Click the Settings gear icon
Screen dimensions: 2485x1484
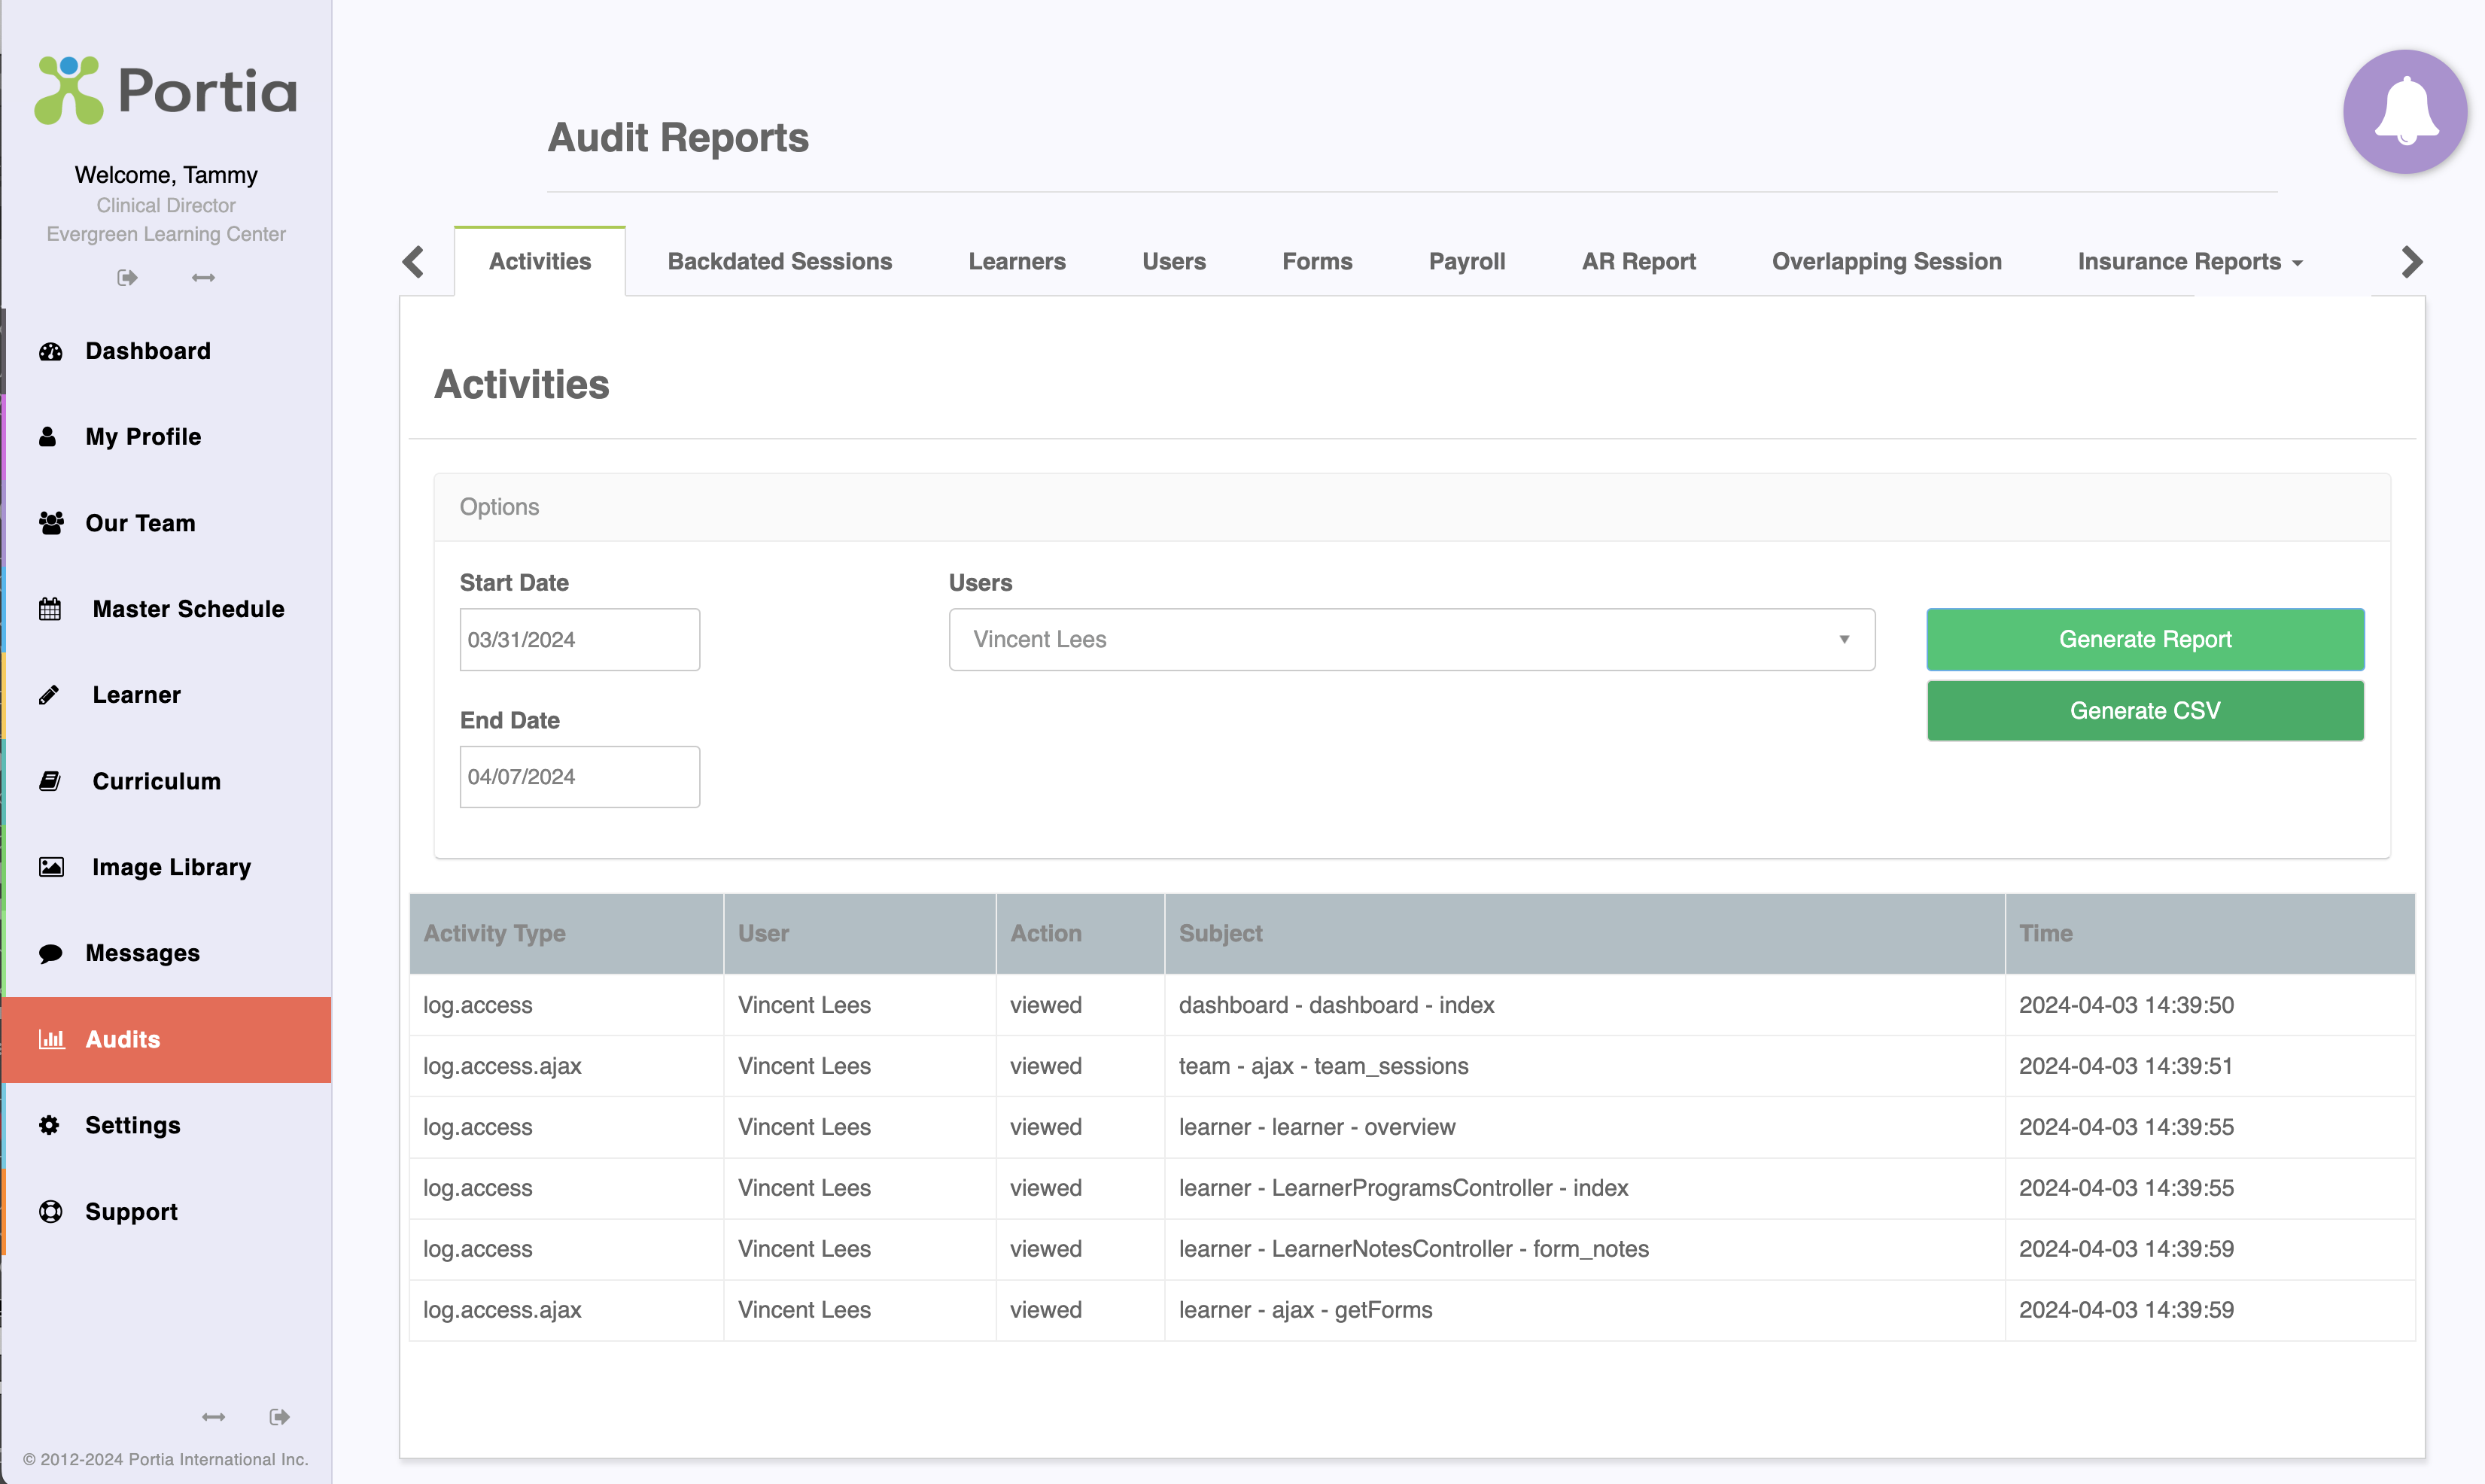pyautogui.click(x=49, y=1125)
